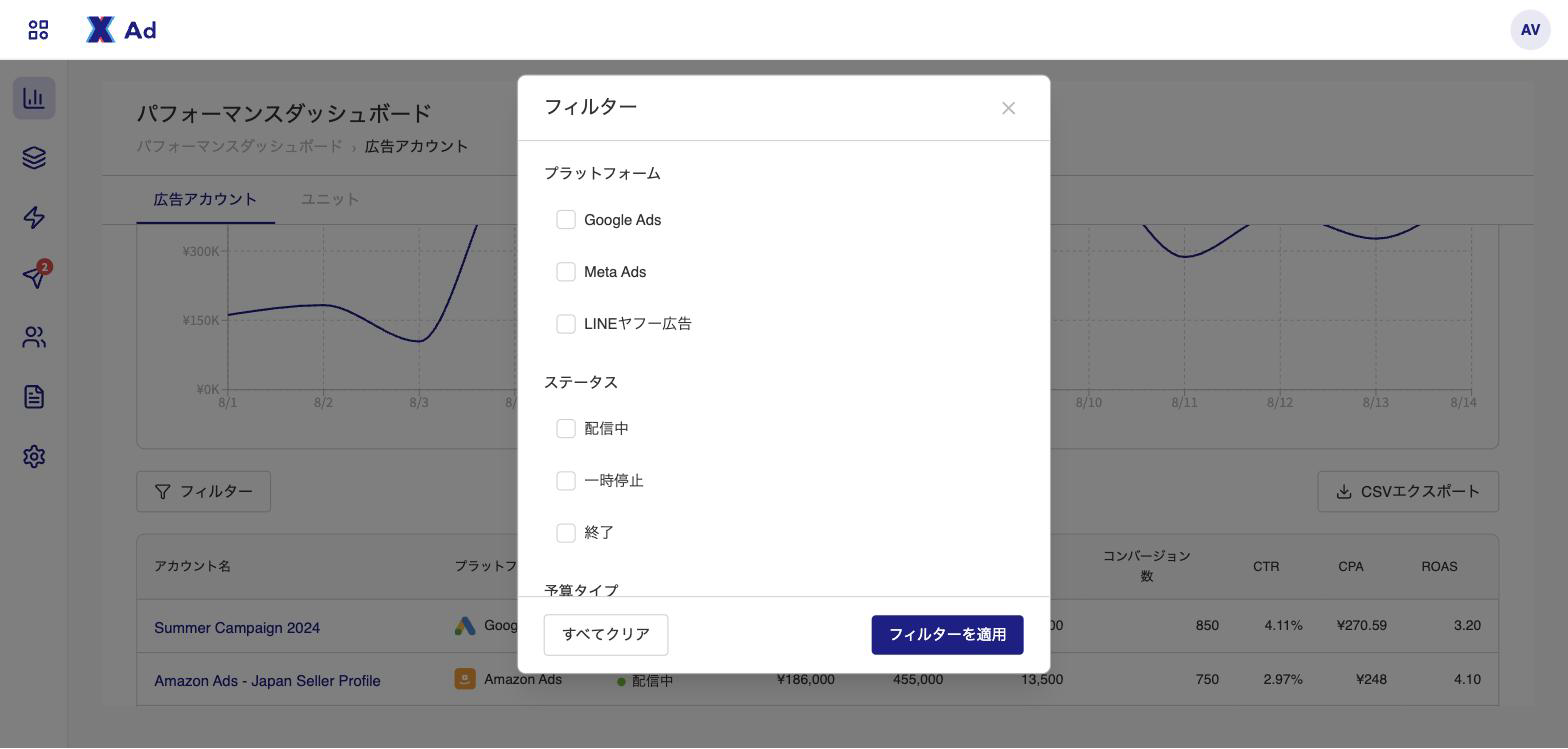This screenshot has height=749, width=1568.
Task: Click the ¥270.59 CPA value
Action: (1362, 626)
